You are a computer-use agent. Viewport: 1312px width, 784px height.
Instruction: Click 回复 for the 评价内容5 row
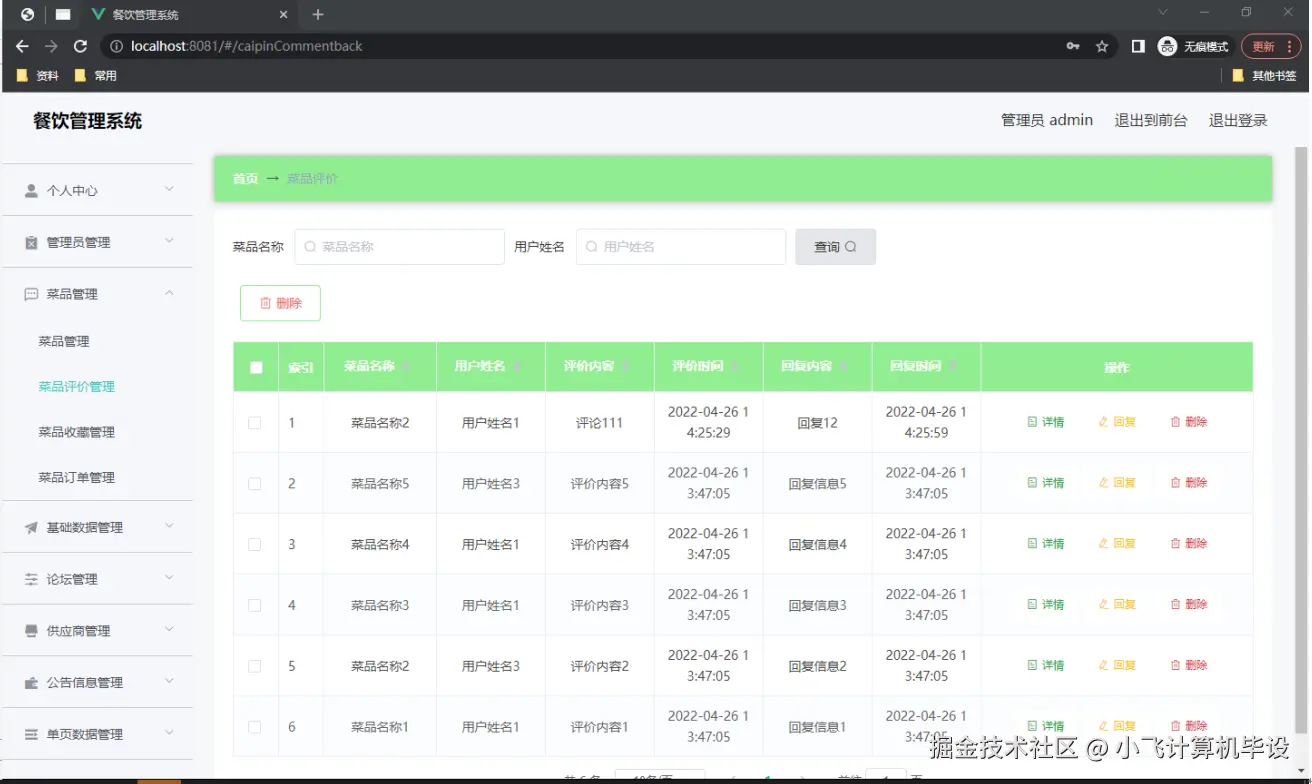(1118, 483)
